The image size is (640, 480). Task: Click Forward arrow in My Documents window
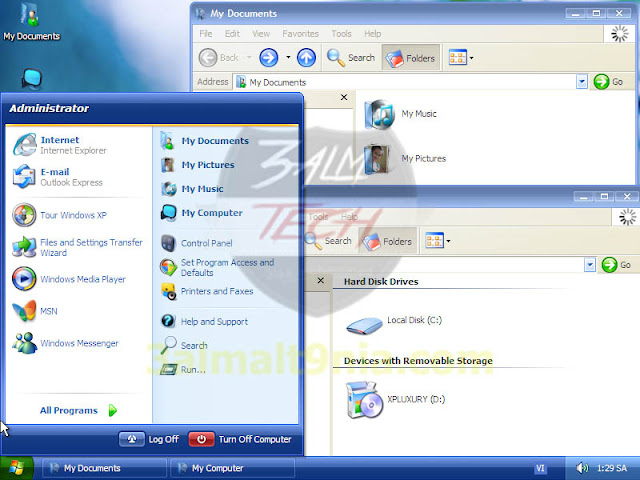coord(269,58)
